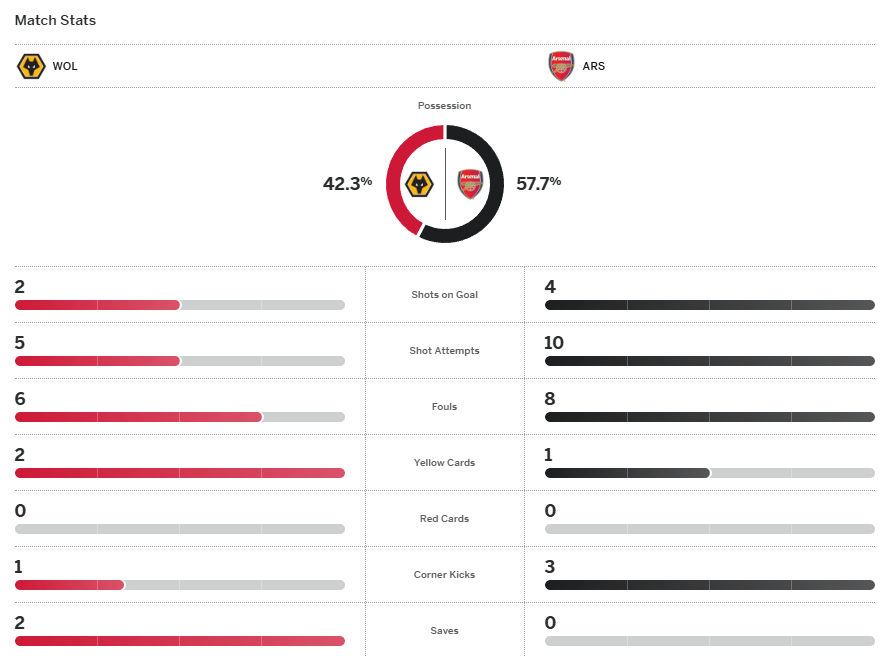Click the Arsenal Shot Attempts bar
The height and width of the screenshot is (656, 892).
tap(709, 361)
